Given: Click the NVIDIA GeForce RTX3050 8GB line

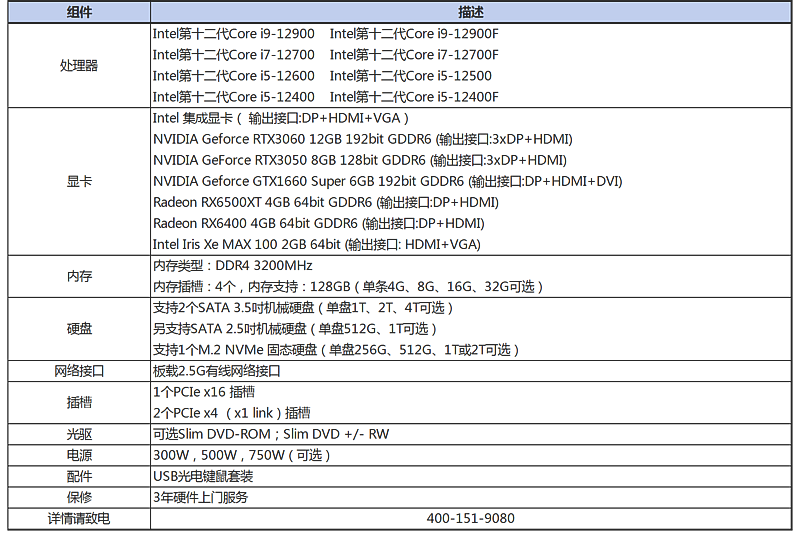Looking at the screenshot, I should (x=360, y=160).
